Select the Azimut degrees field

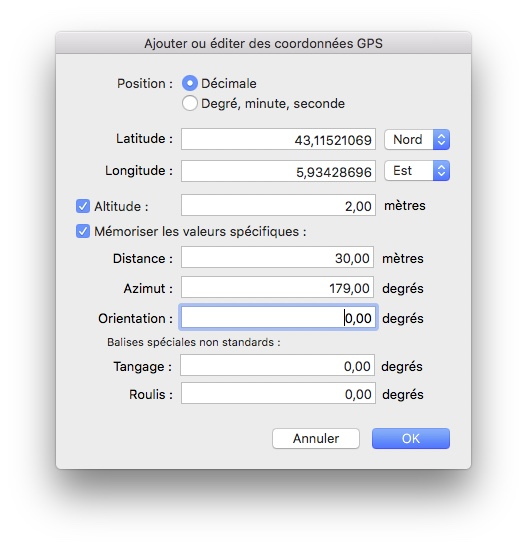click(x=277, y=287)
